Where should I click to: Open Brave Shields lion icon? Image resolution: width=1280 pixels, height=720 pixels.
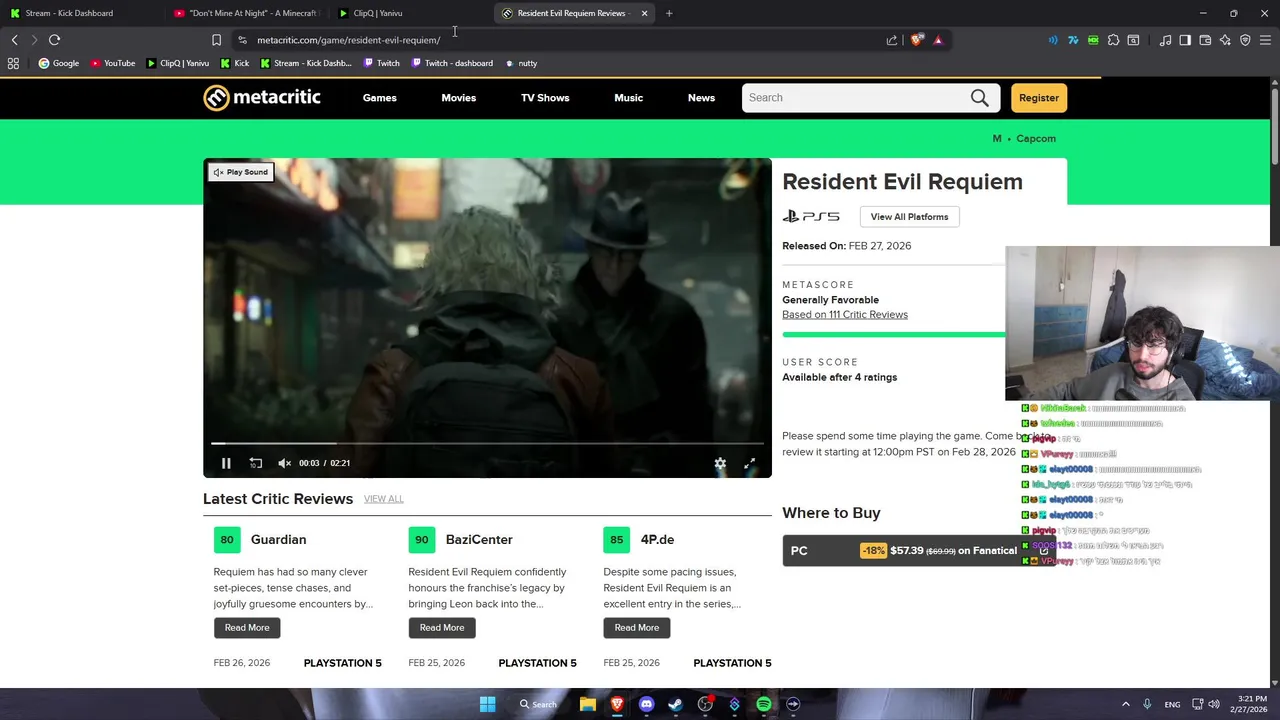pos(916,40)
